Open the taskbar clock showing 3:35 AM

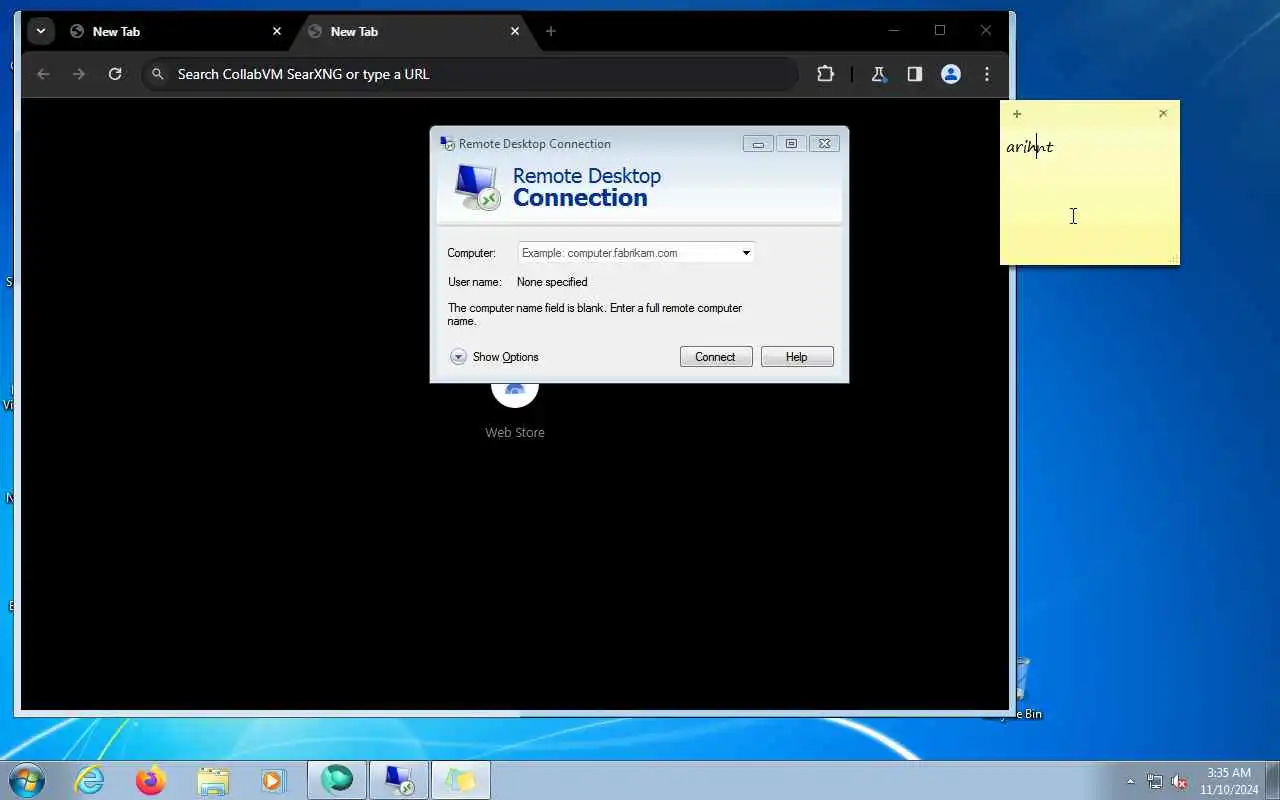pos(1229,781)
